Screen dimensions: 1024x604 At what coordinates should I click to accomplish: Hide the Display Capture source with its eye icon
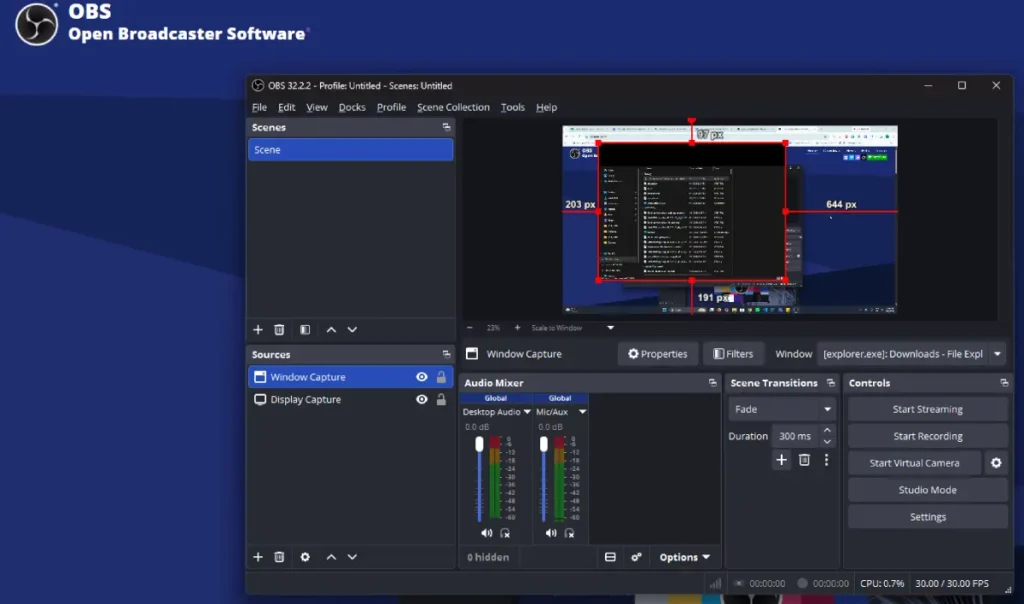point(422,400)
